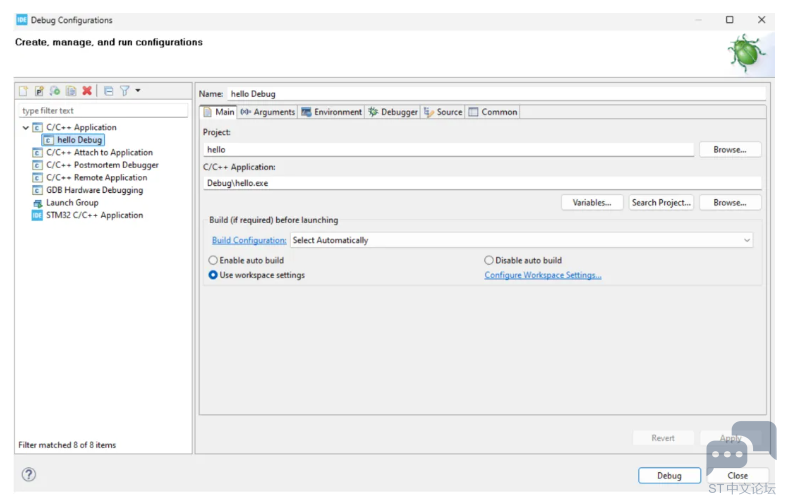Open filter dropdown arrow in toolbar
Image resolution: width=785 pixels, height=504 pixels.
click(x=138, y=91)
